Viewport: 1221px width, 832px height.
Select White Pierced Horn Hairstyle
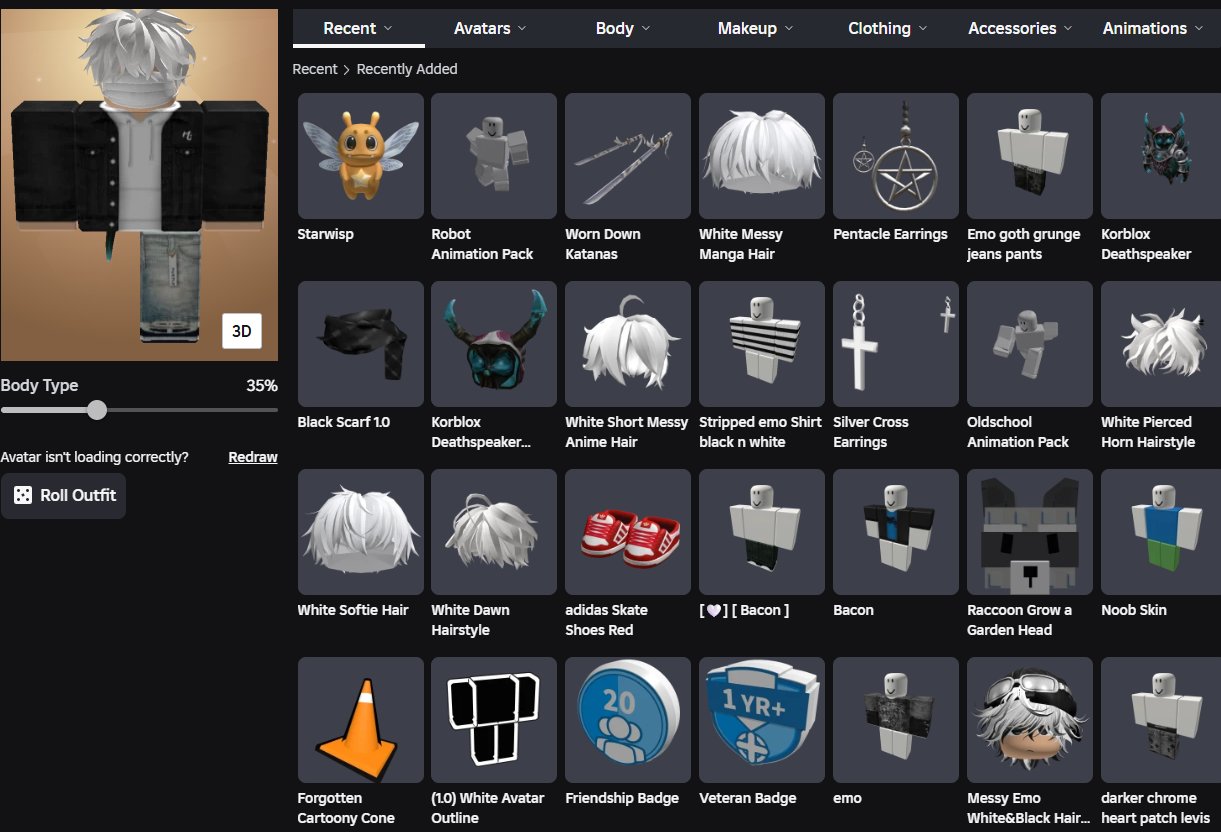(1161, 344)
